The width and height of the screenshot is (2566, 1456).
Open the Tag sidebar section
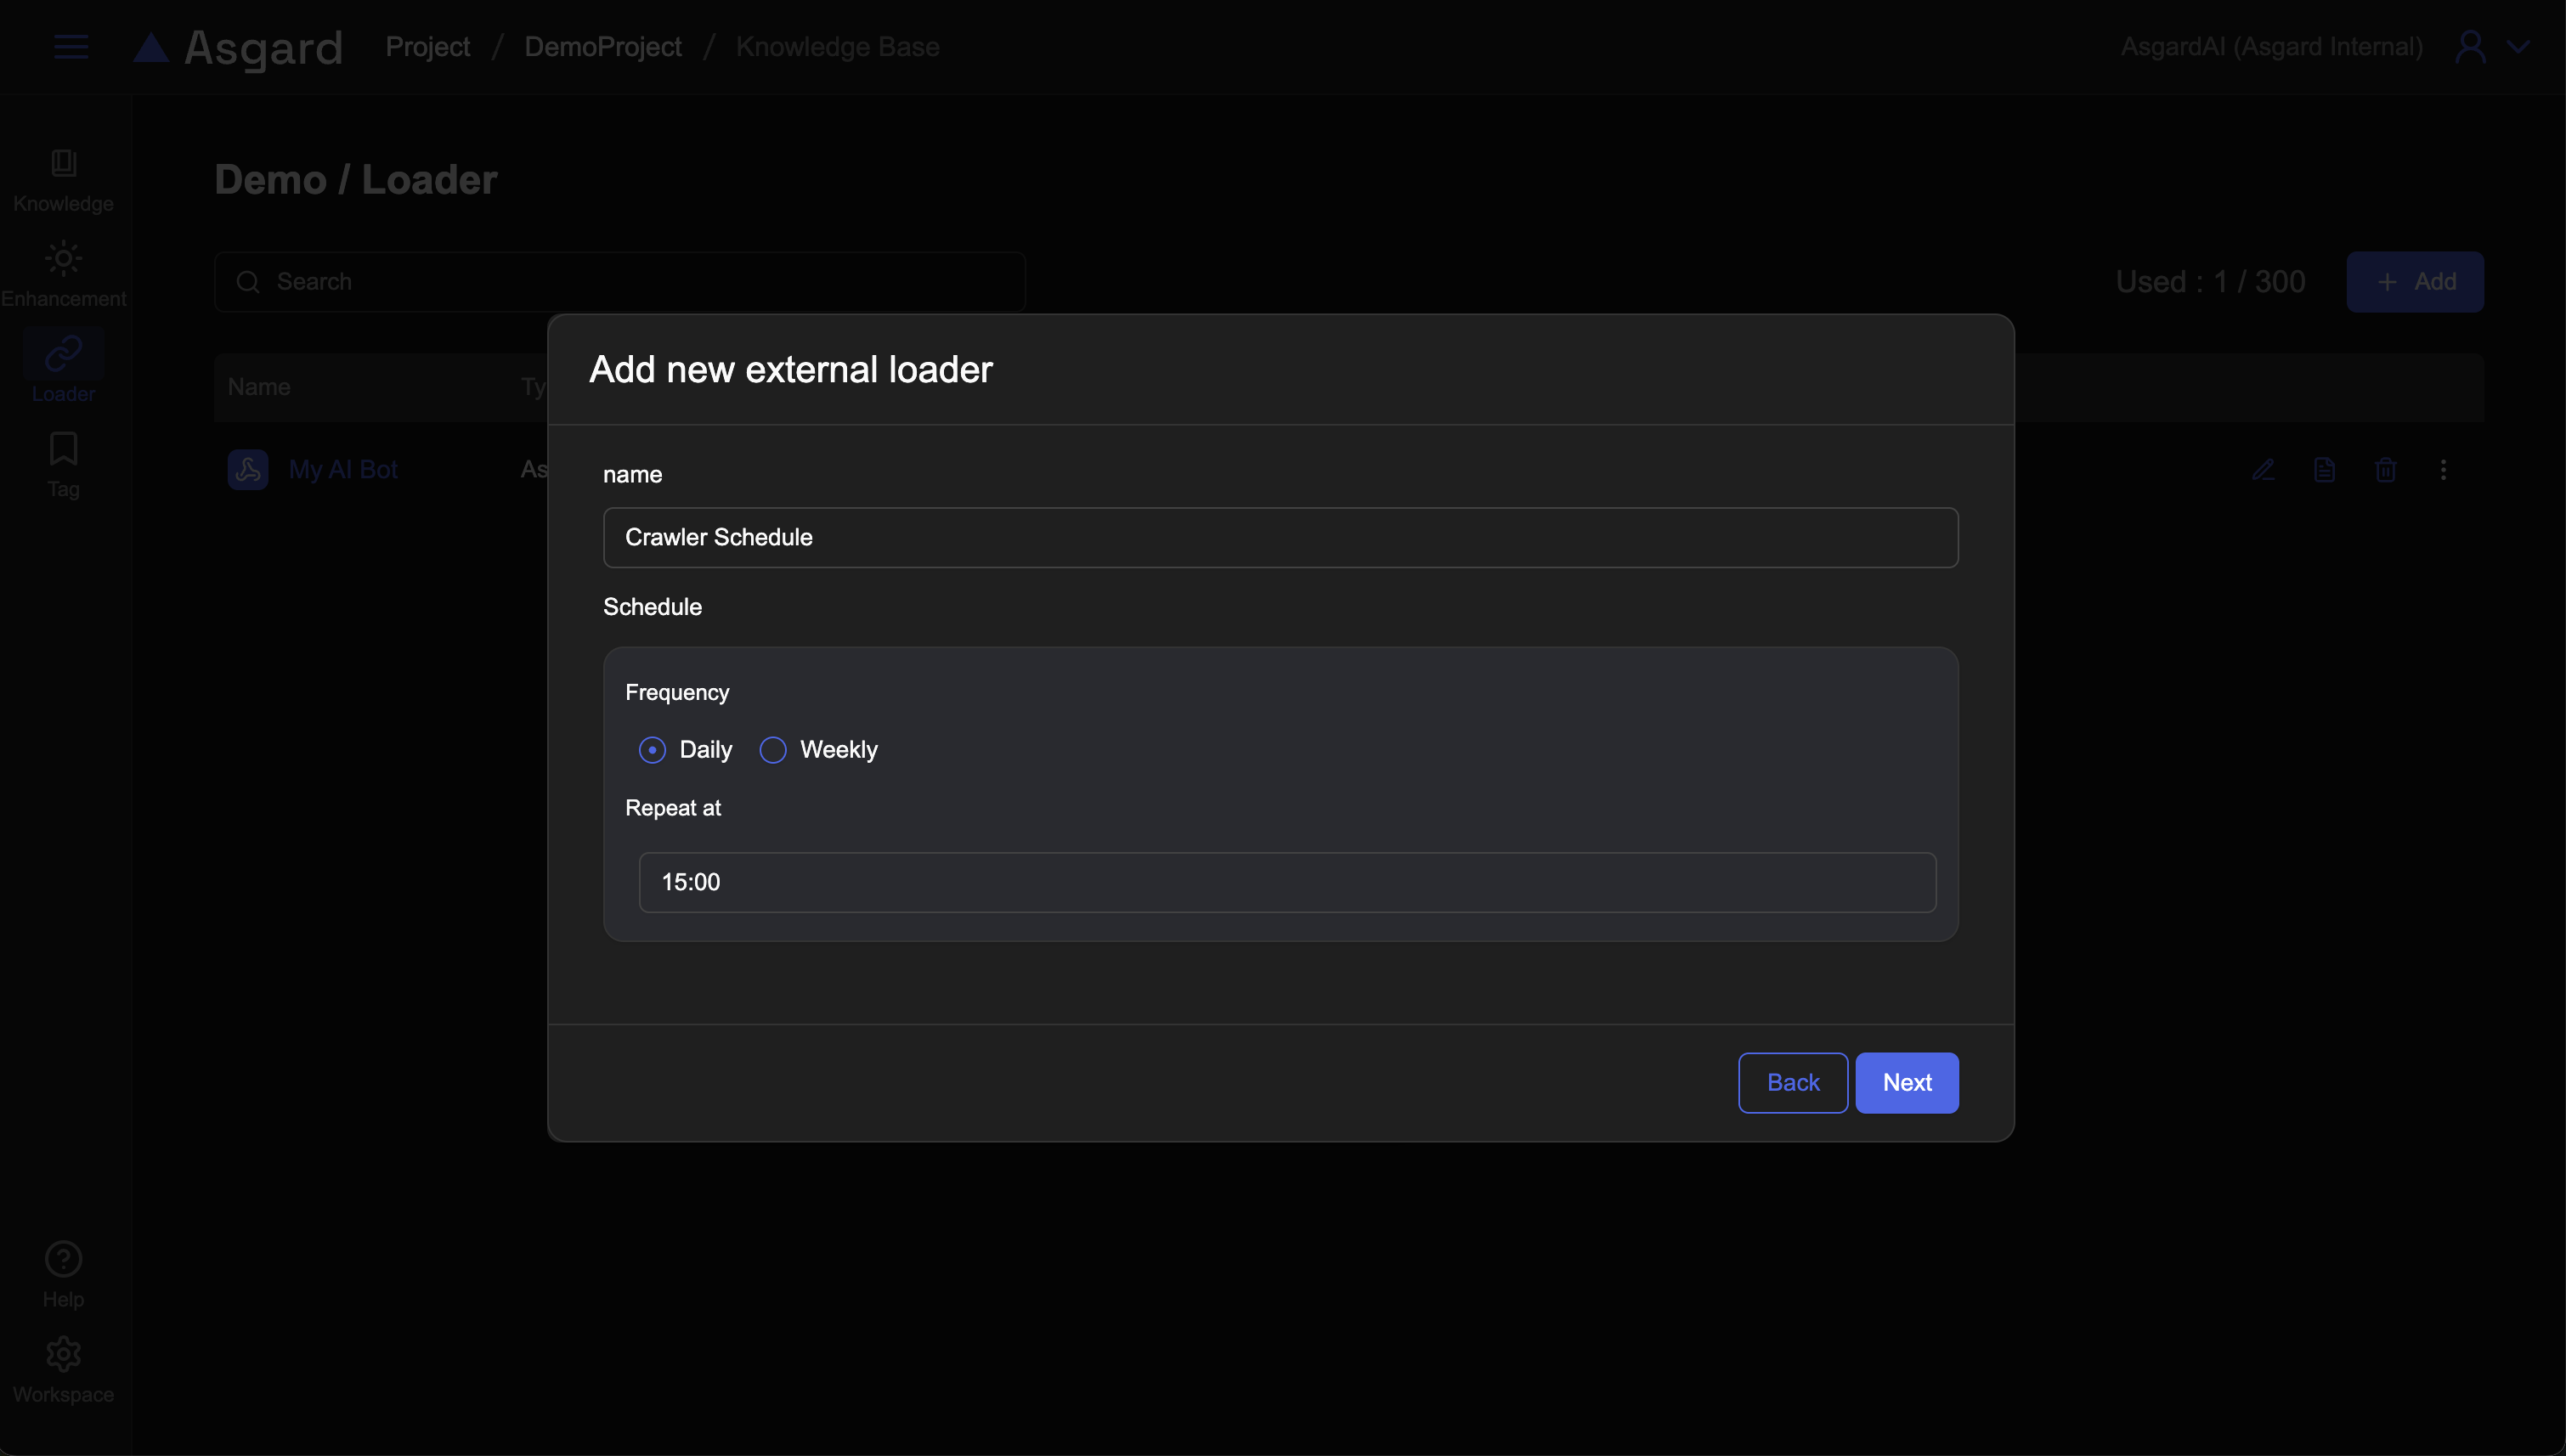click(x=63, y=464)
